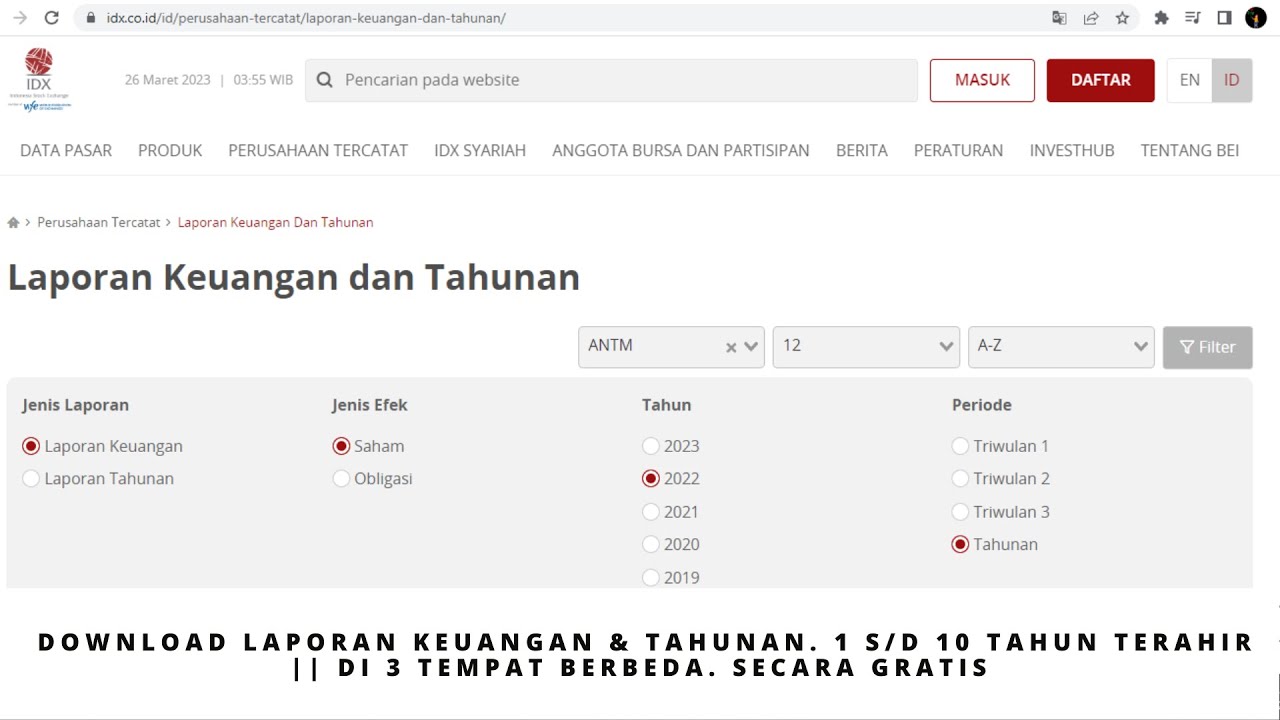This screenshot has width=1280, height=720.
Task: Choose Obligasi as jenis efek
Action: point(341,478)
